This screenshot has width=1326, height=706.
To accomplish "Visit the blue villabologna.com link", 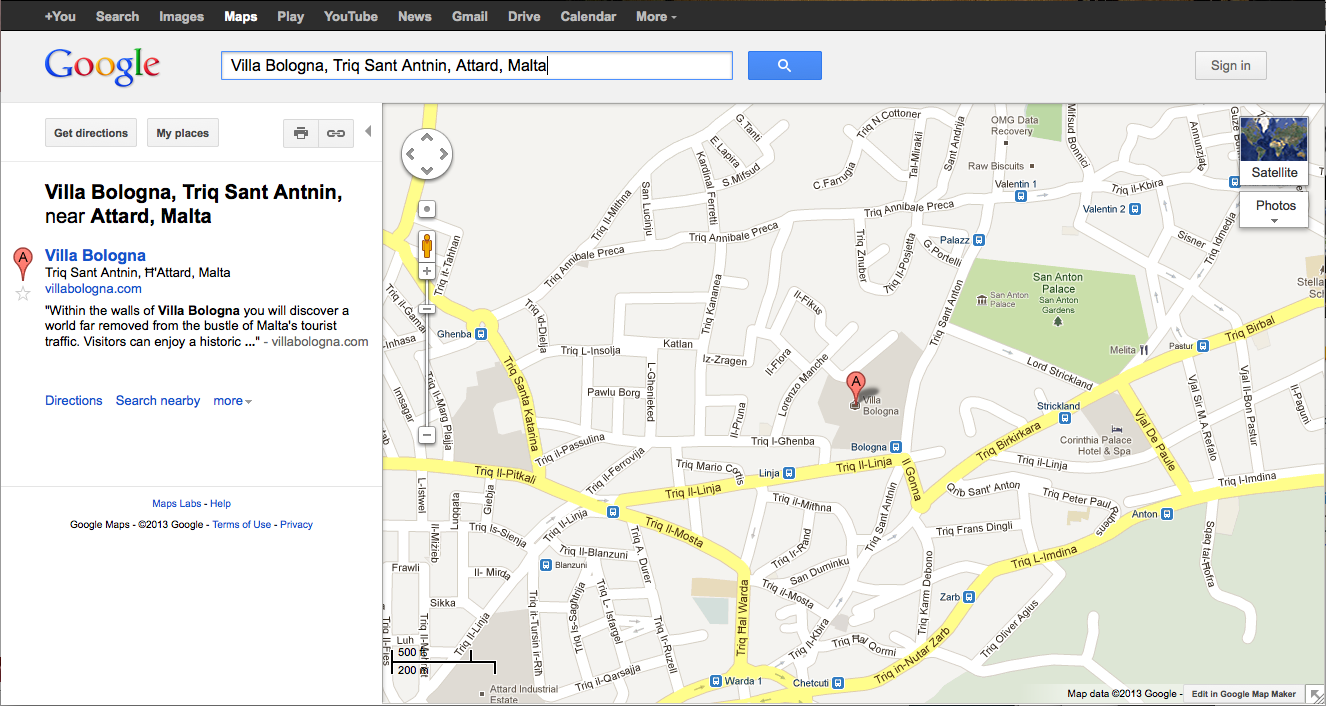I will (93, 289).
